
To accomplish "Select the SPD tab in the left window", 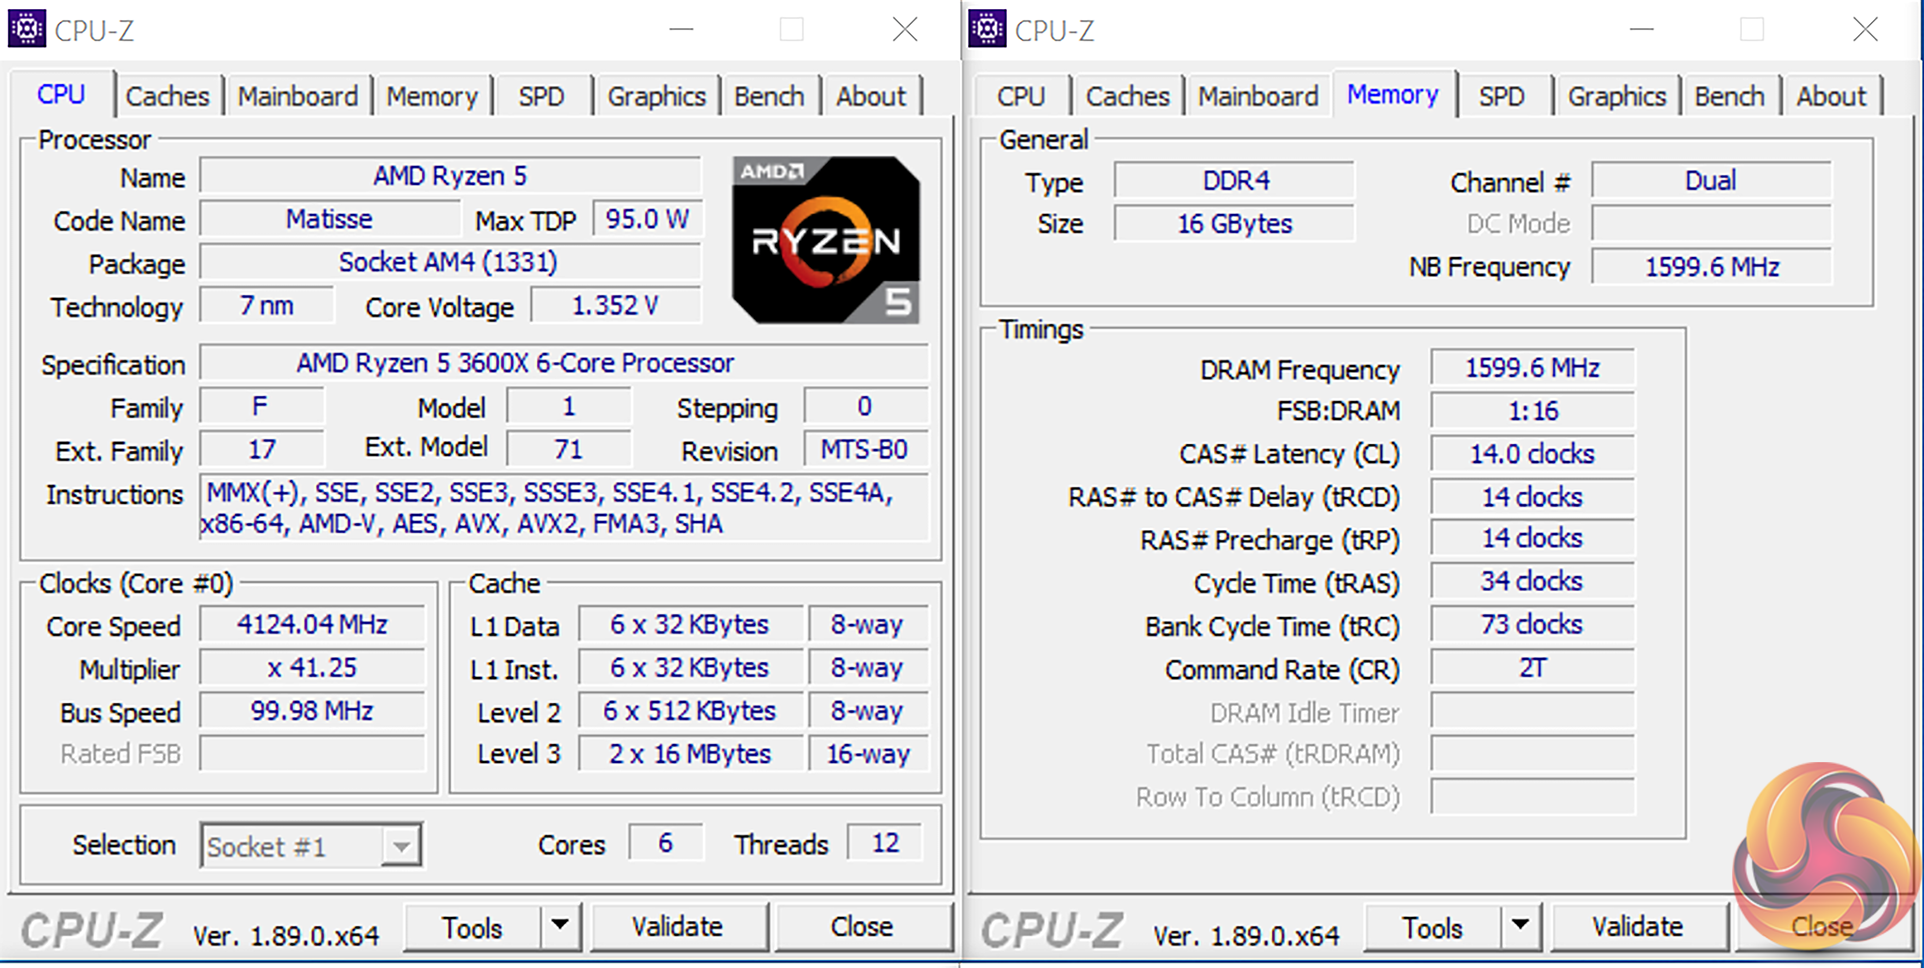I will click(541, 96).
